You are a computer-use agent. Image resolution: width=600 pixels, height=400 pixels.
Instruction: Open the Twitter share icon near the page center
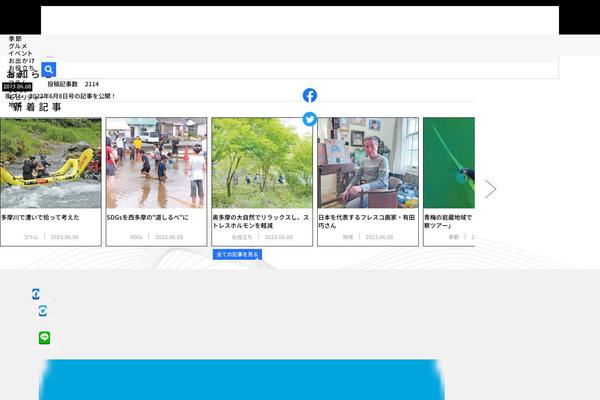click(x=310, y=119)
